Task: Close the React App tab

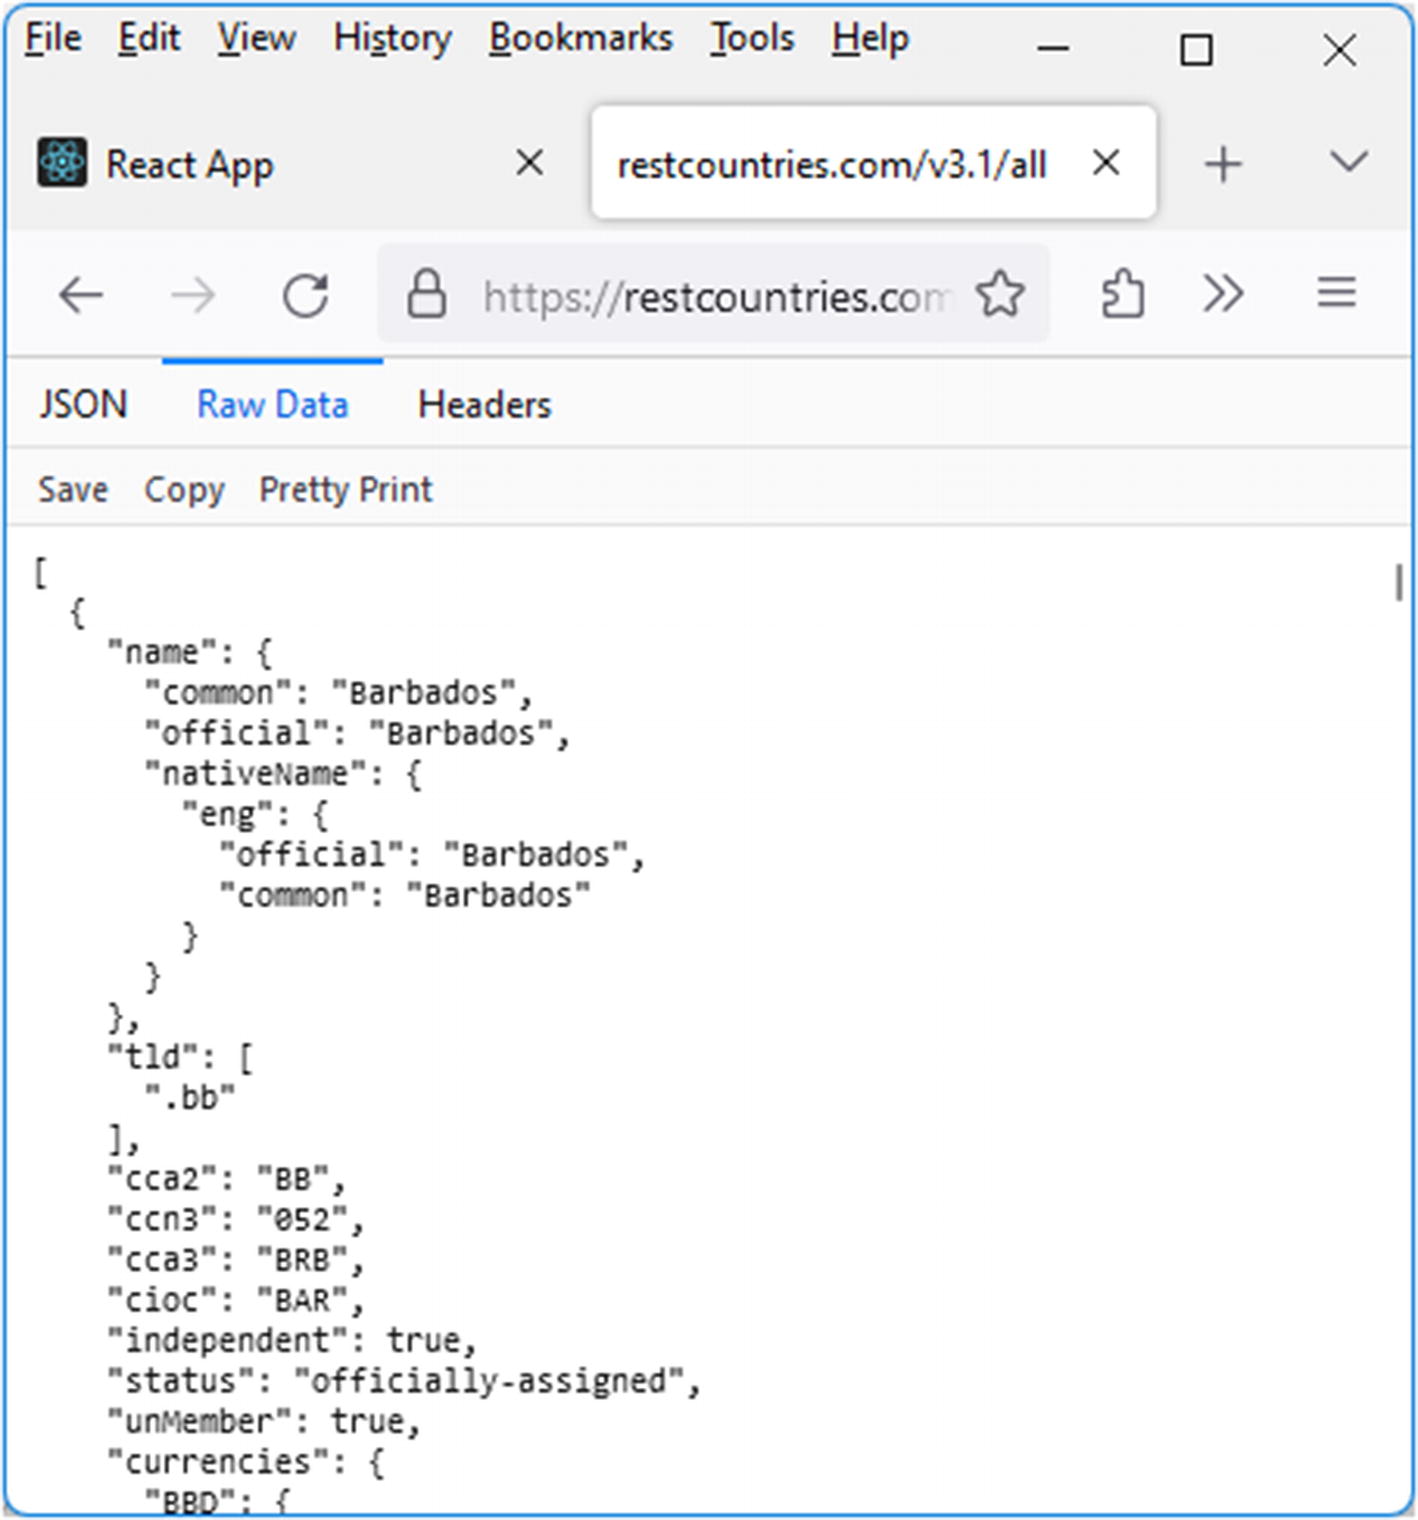Action: pyautogui.click(x=529, y=162)
